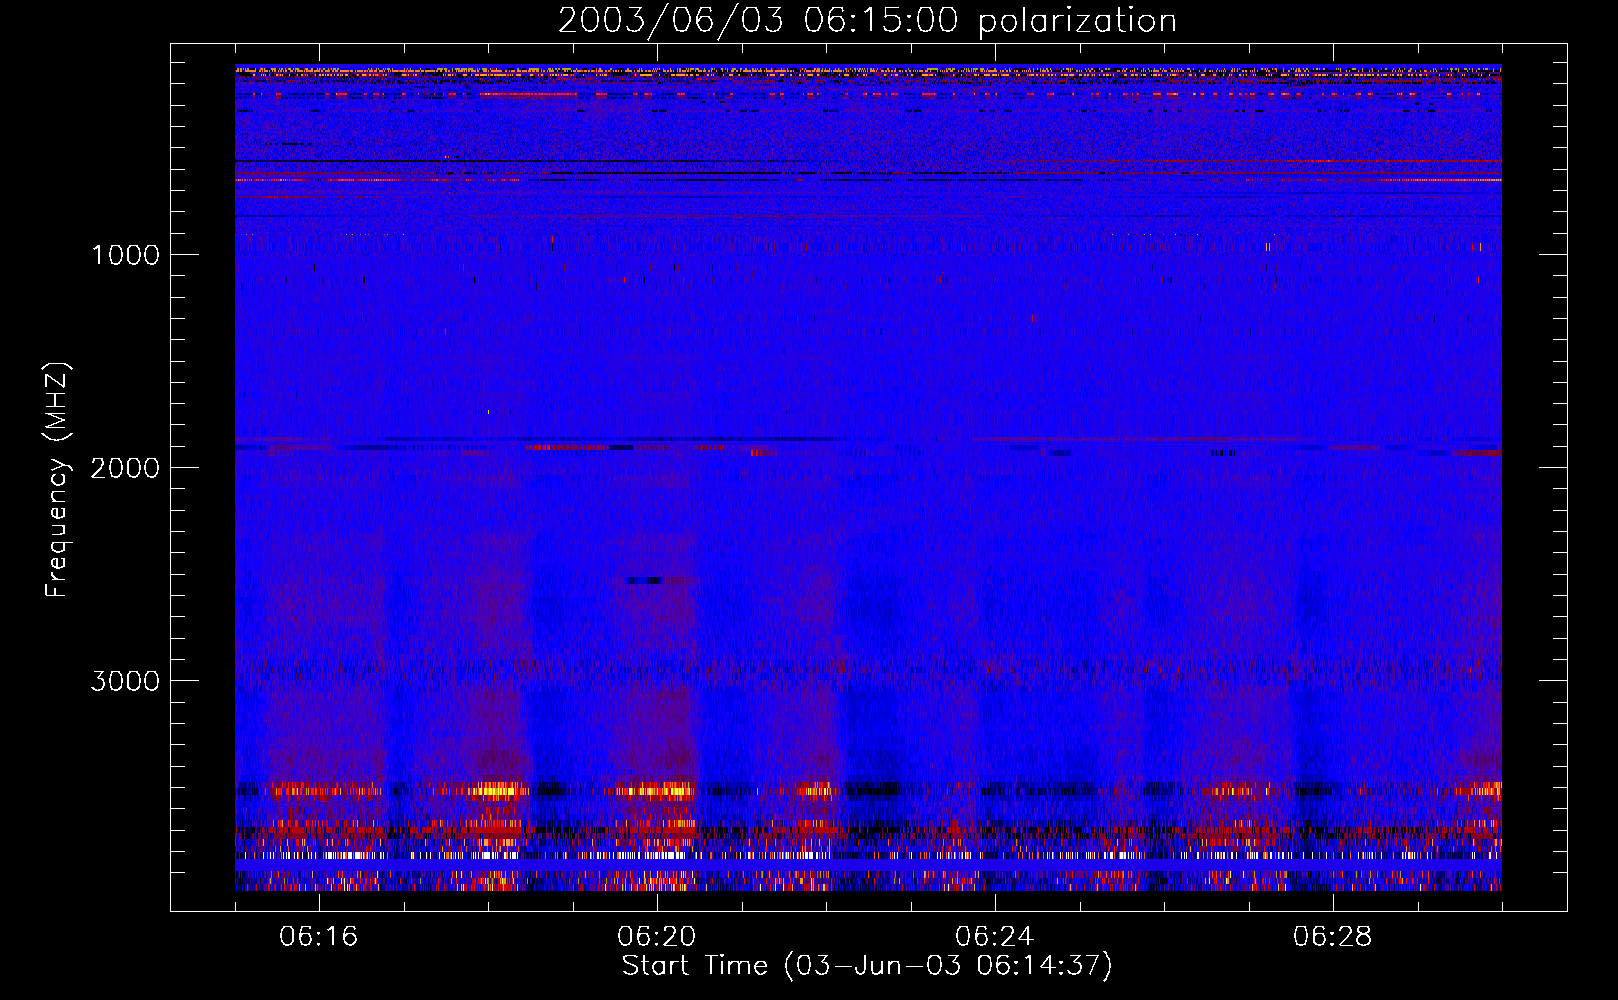Click the plot title "2003/06/03 06:15:00 polarization"
Image resolution: width=1618 pixels, height=1000 pixels.
tap(867, 21)
